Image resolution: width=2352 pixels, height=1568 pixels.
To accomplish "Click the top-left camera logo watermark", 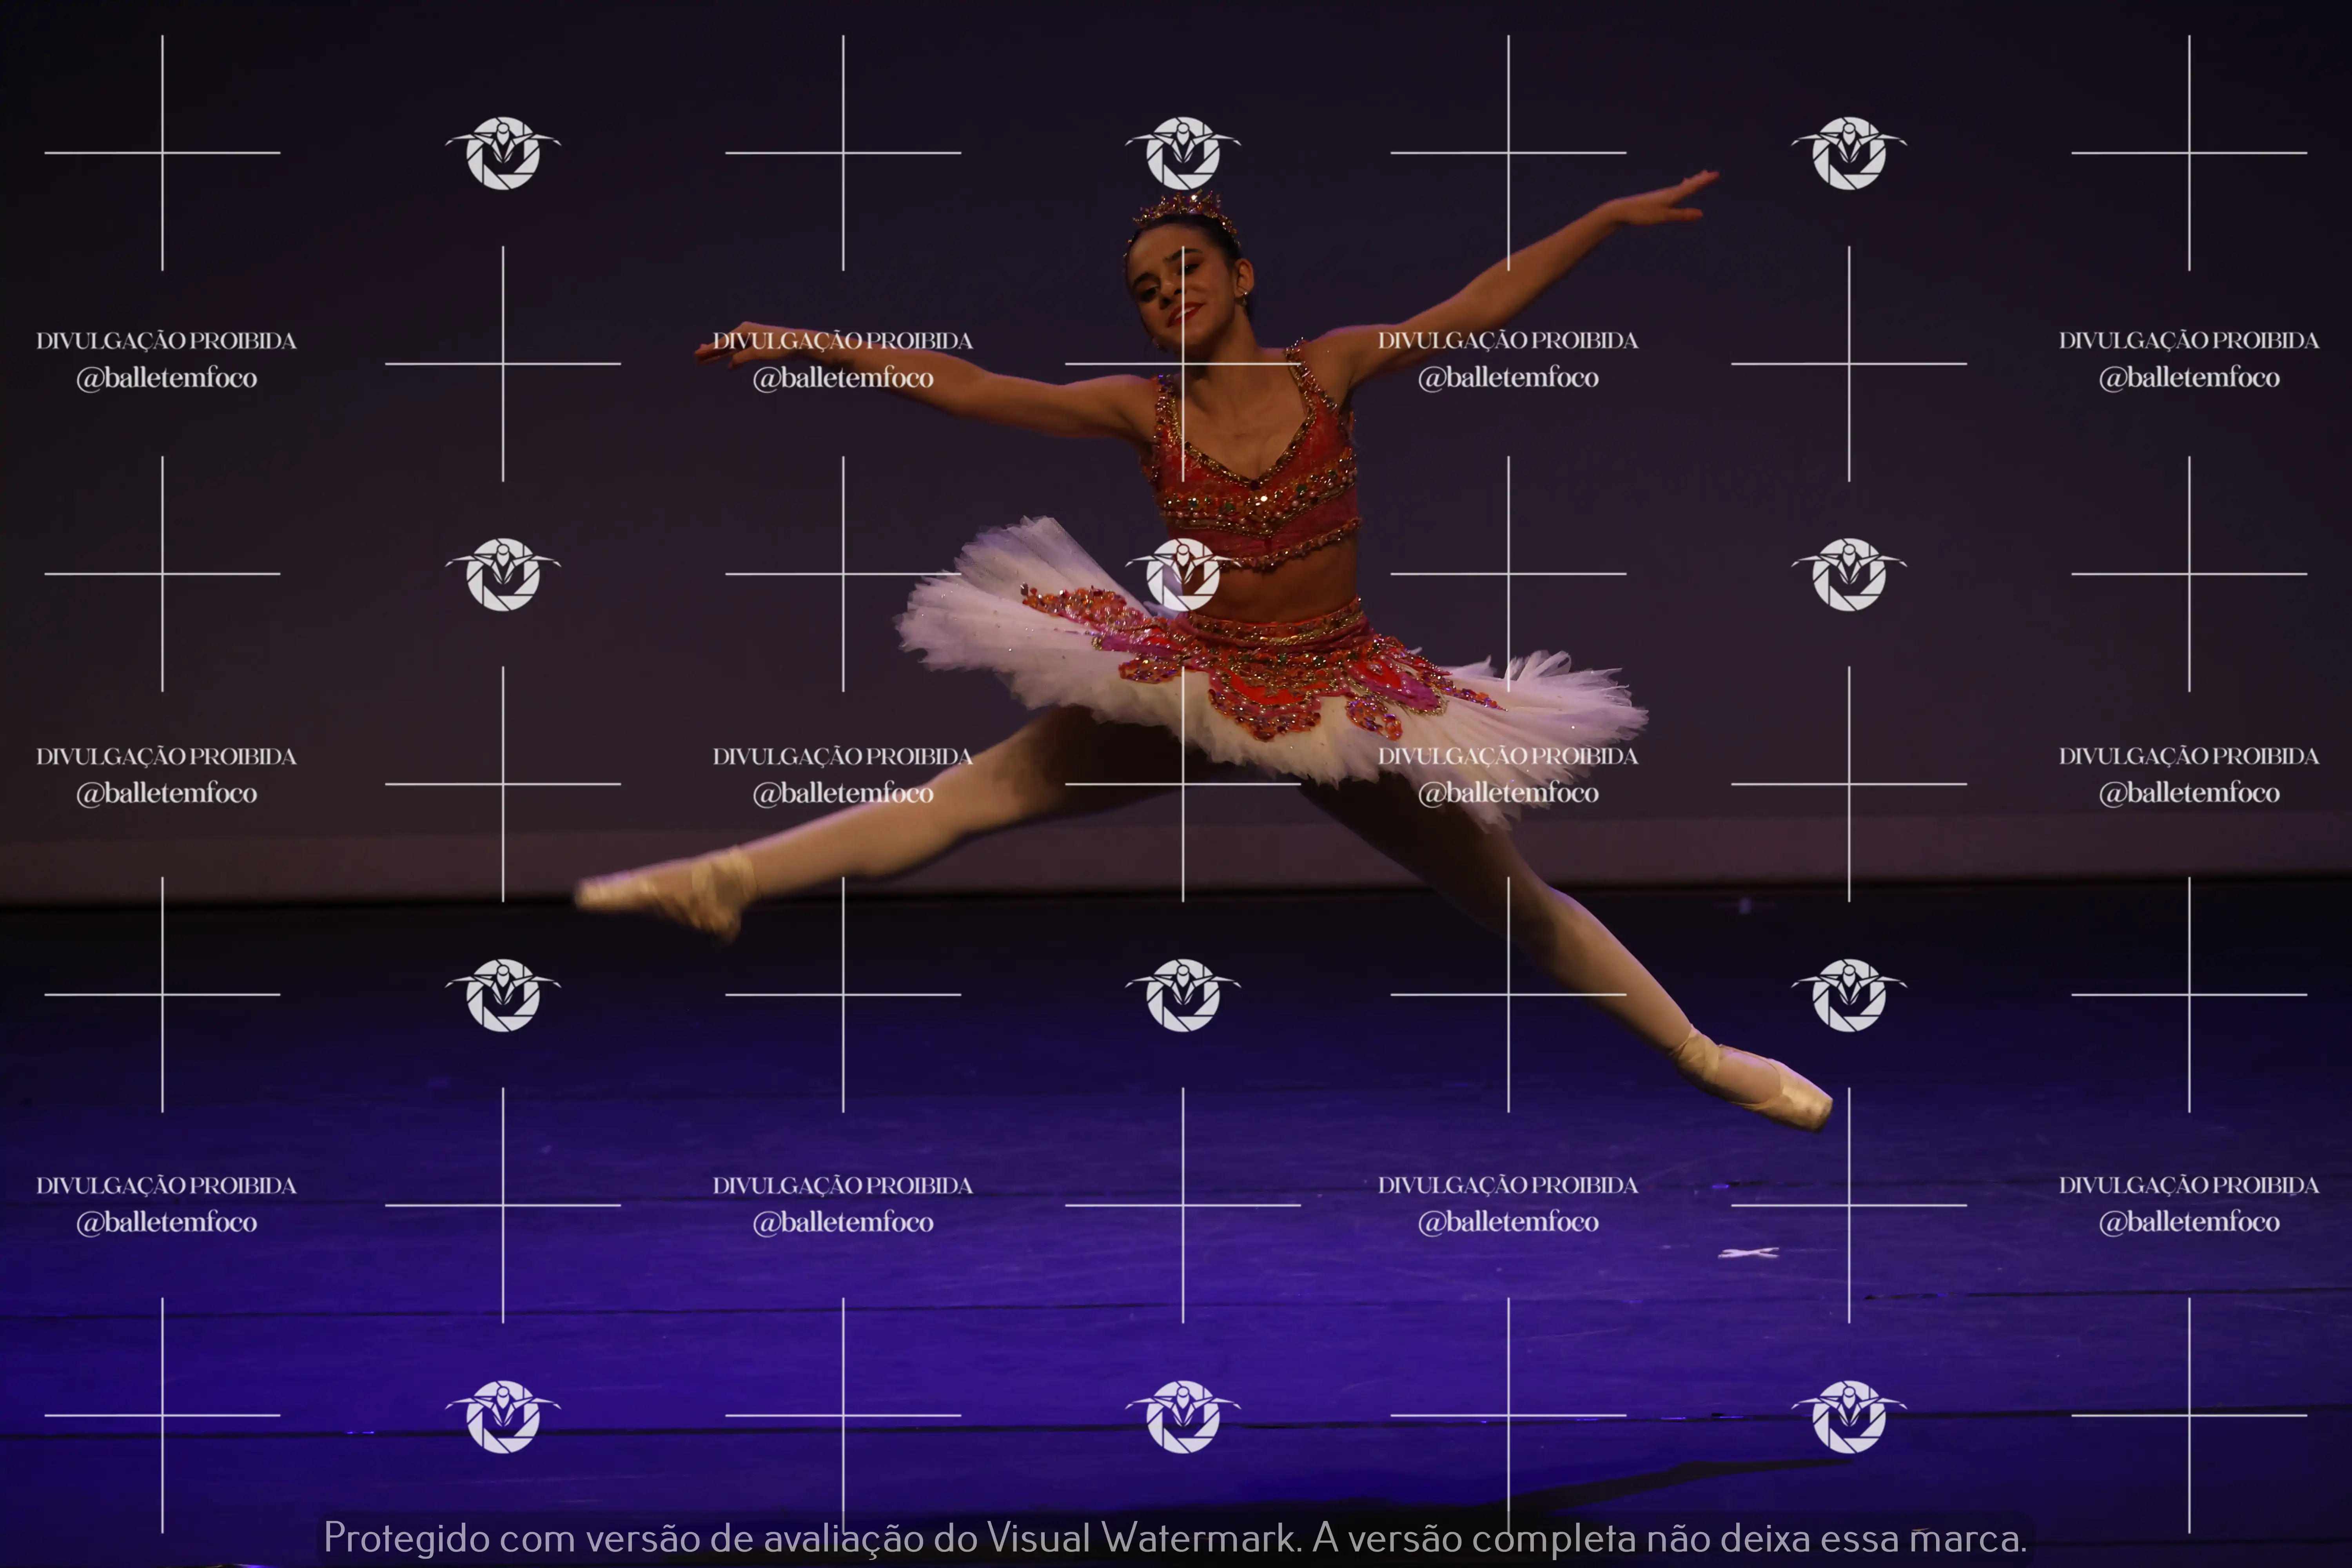I will pyautogui.click(x=503, y=153).
